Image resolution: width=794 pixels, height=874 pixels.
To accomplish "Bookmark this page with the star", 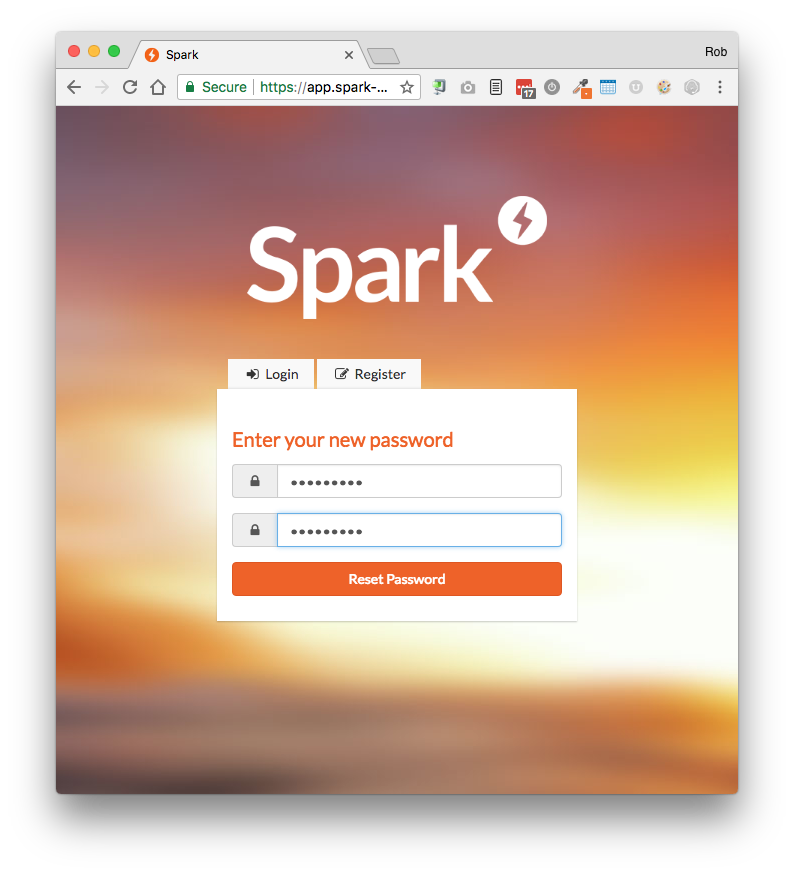I will pos(407,87).
